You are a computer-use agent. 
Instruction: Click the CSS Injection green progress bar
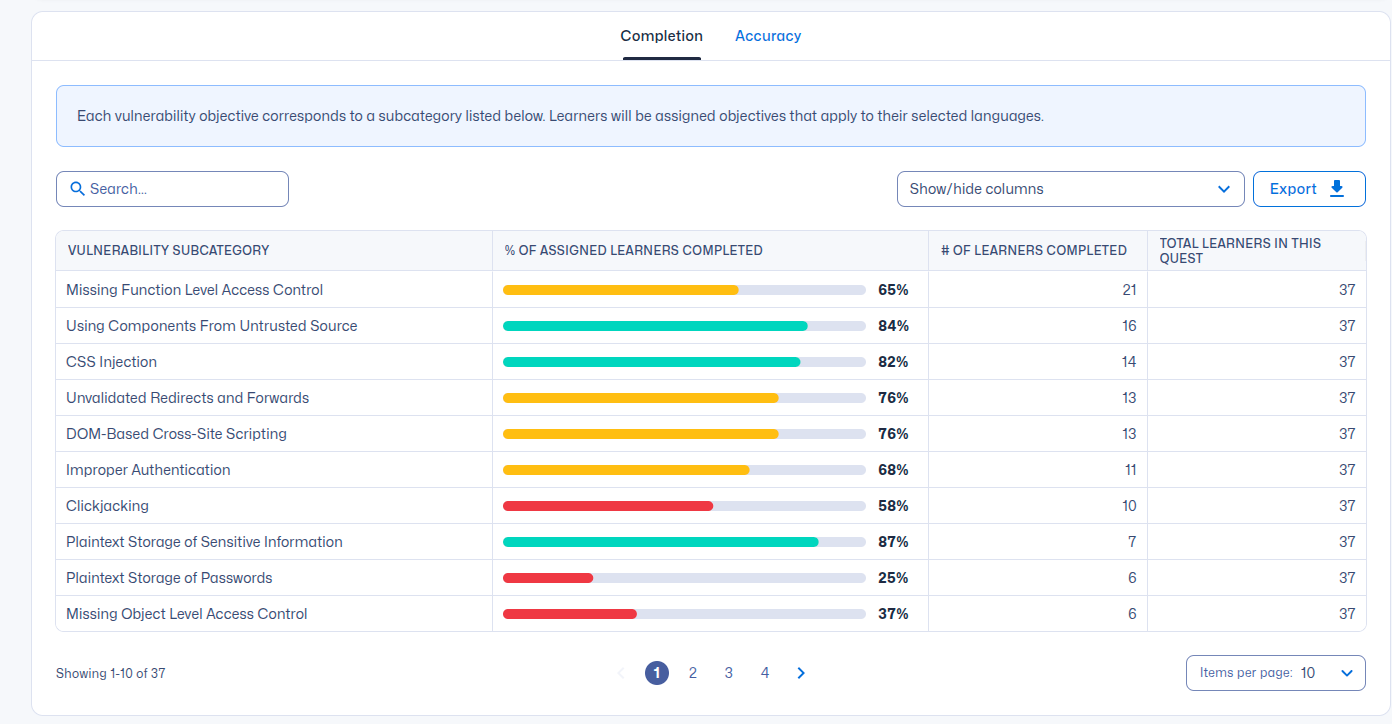point(651,362)
